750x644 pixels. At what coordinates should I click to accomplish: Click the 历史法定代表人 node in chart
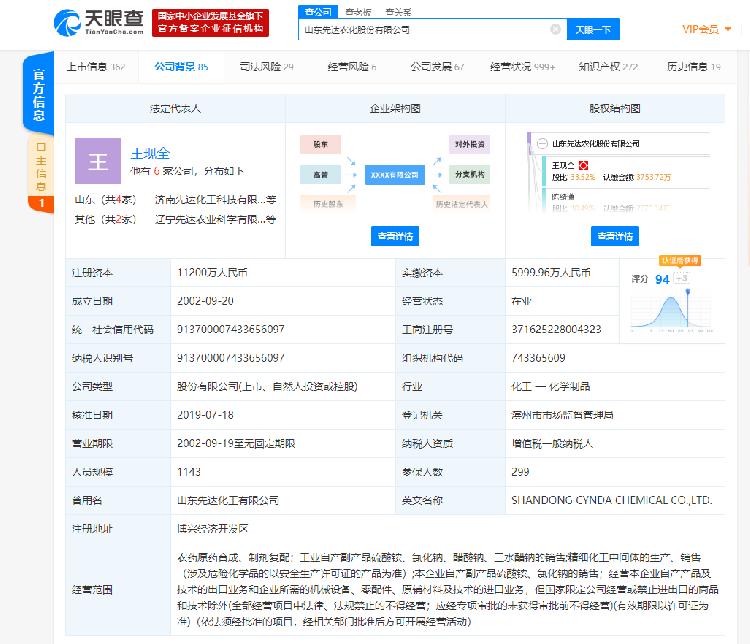coord(461,204)
